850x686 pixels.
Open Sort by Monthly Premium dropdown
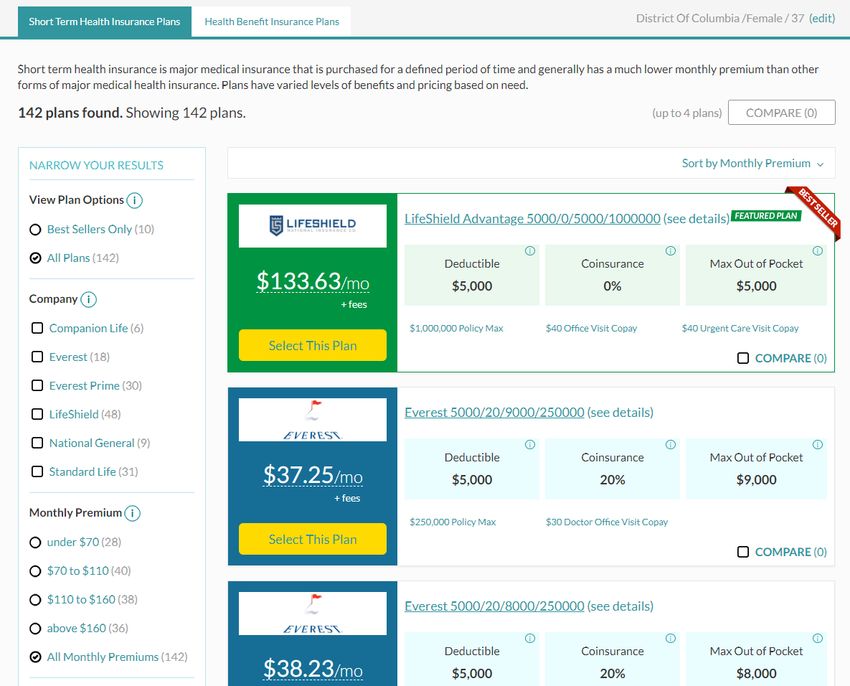752,163
